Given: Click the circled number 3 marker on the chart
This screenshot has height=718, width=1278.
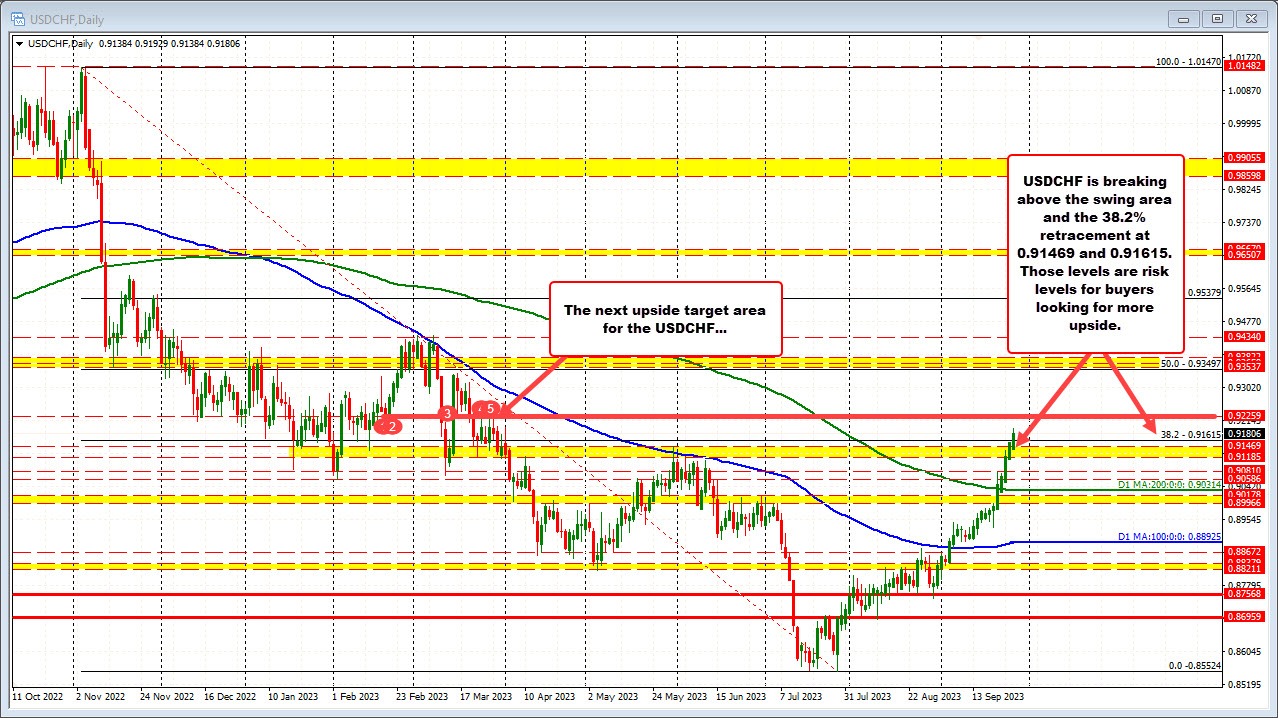Looking at the screenshot, I should pyautogui.click(x=447, y=413).
